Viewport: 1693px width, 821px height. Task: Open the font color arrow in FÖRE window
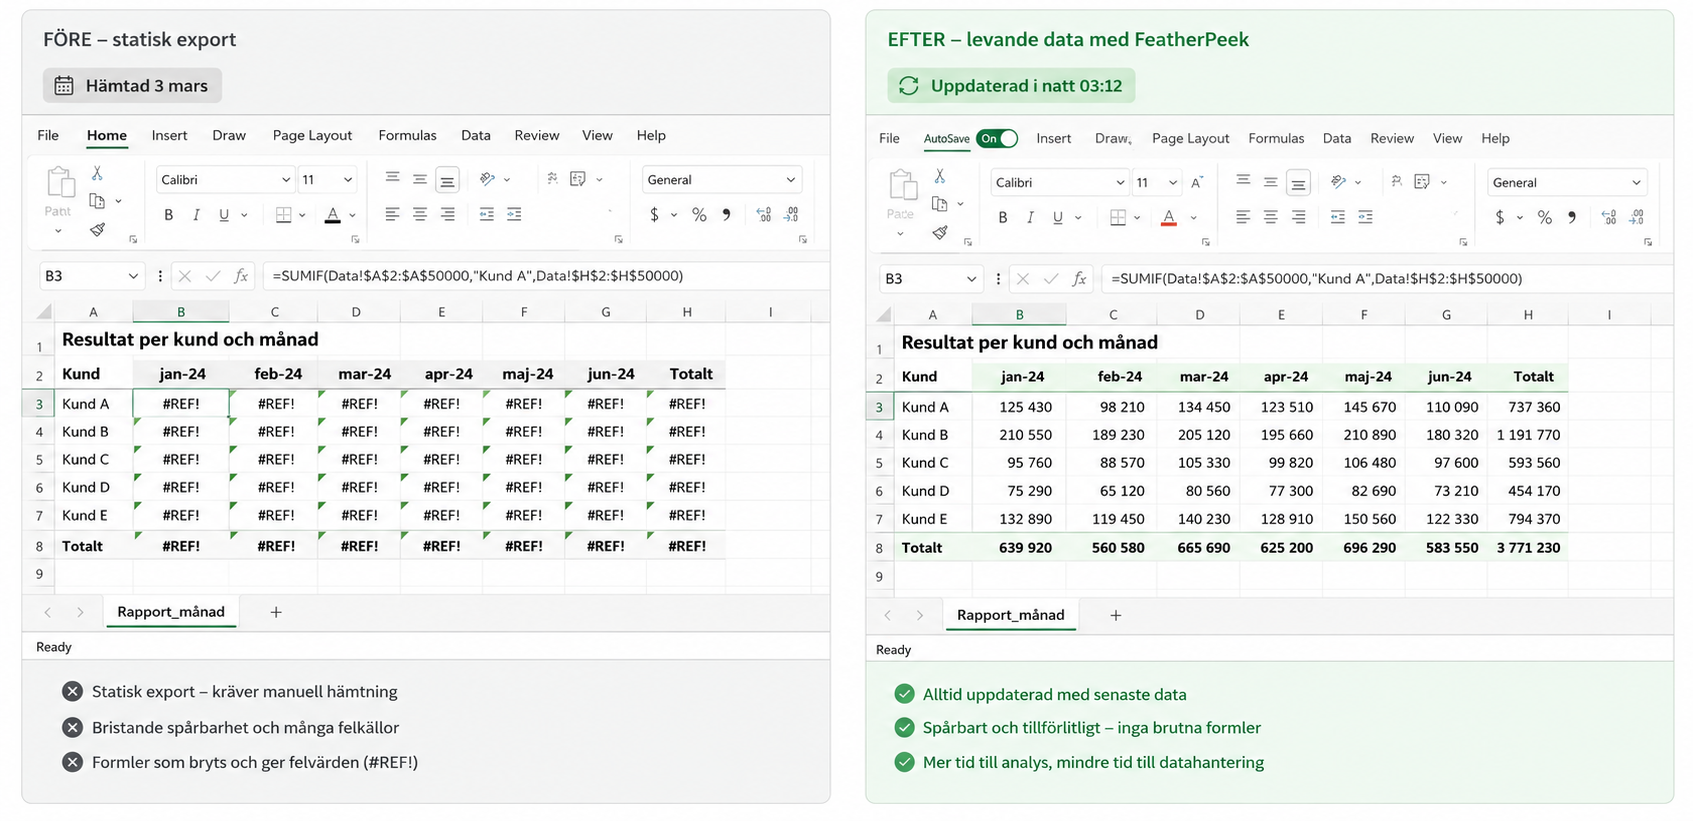coord(352,216)
